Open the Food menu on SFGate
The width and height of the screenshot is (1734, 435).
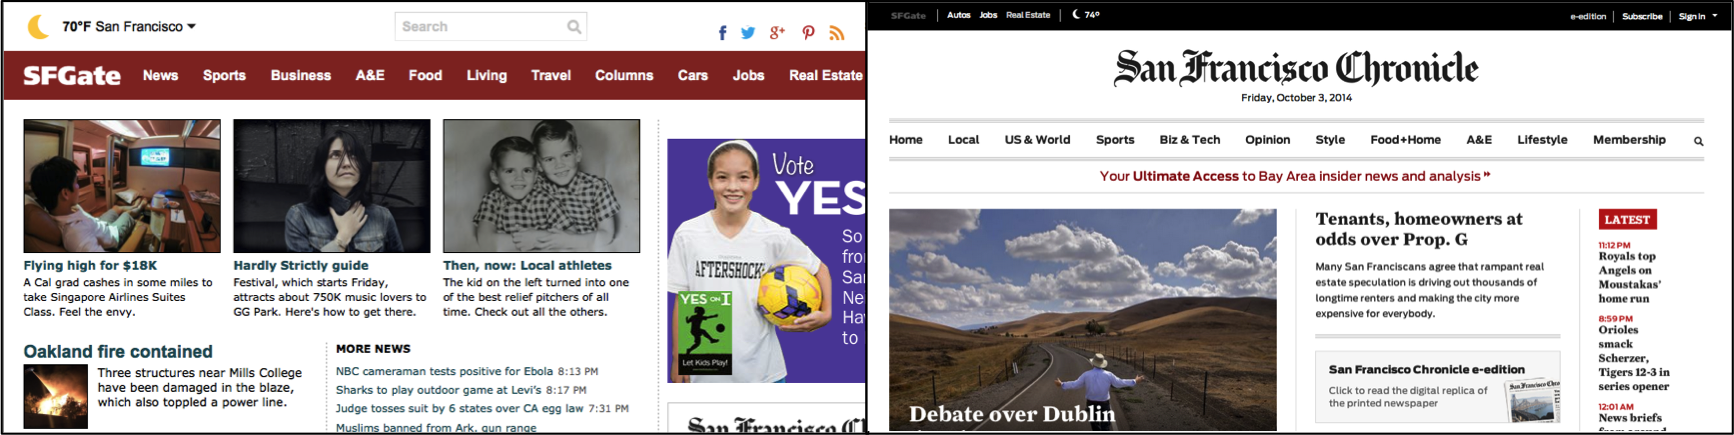pyautogui.click(x=425, y=75)
